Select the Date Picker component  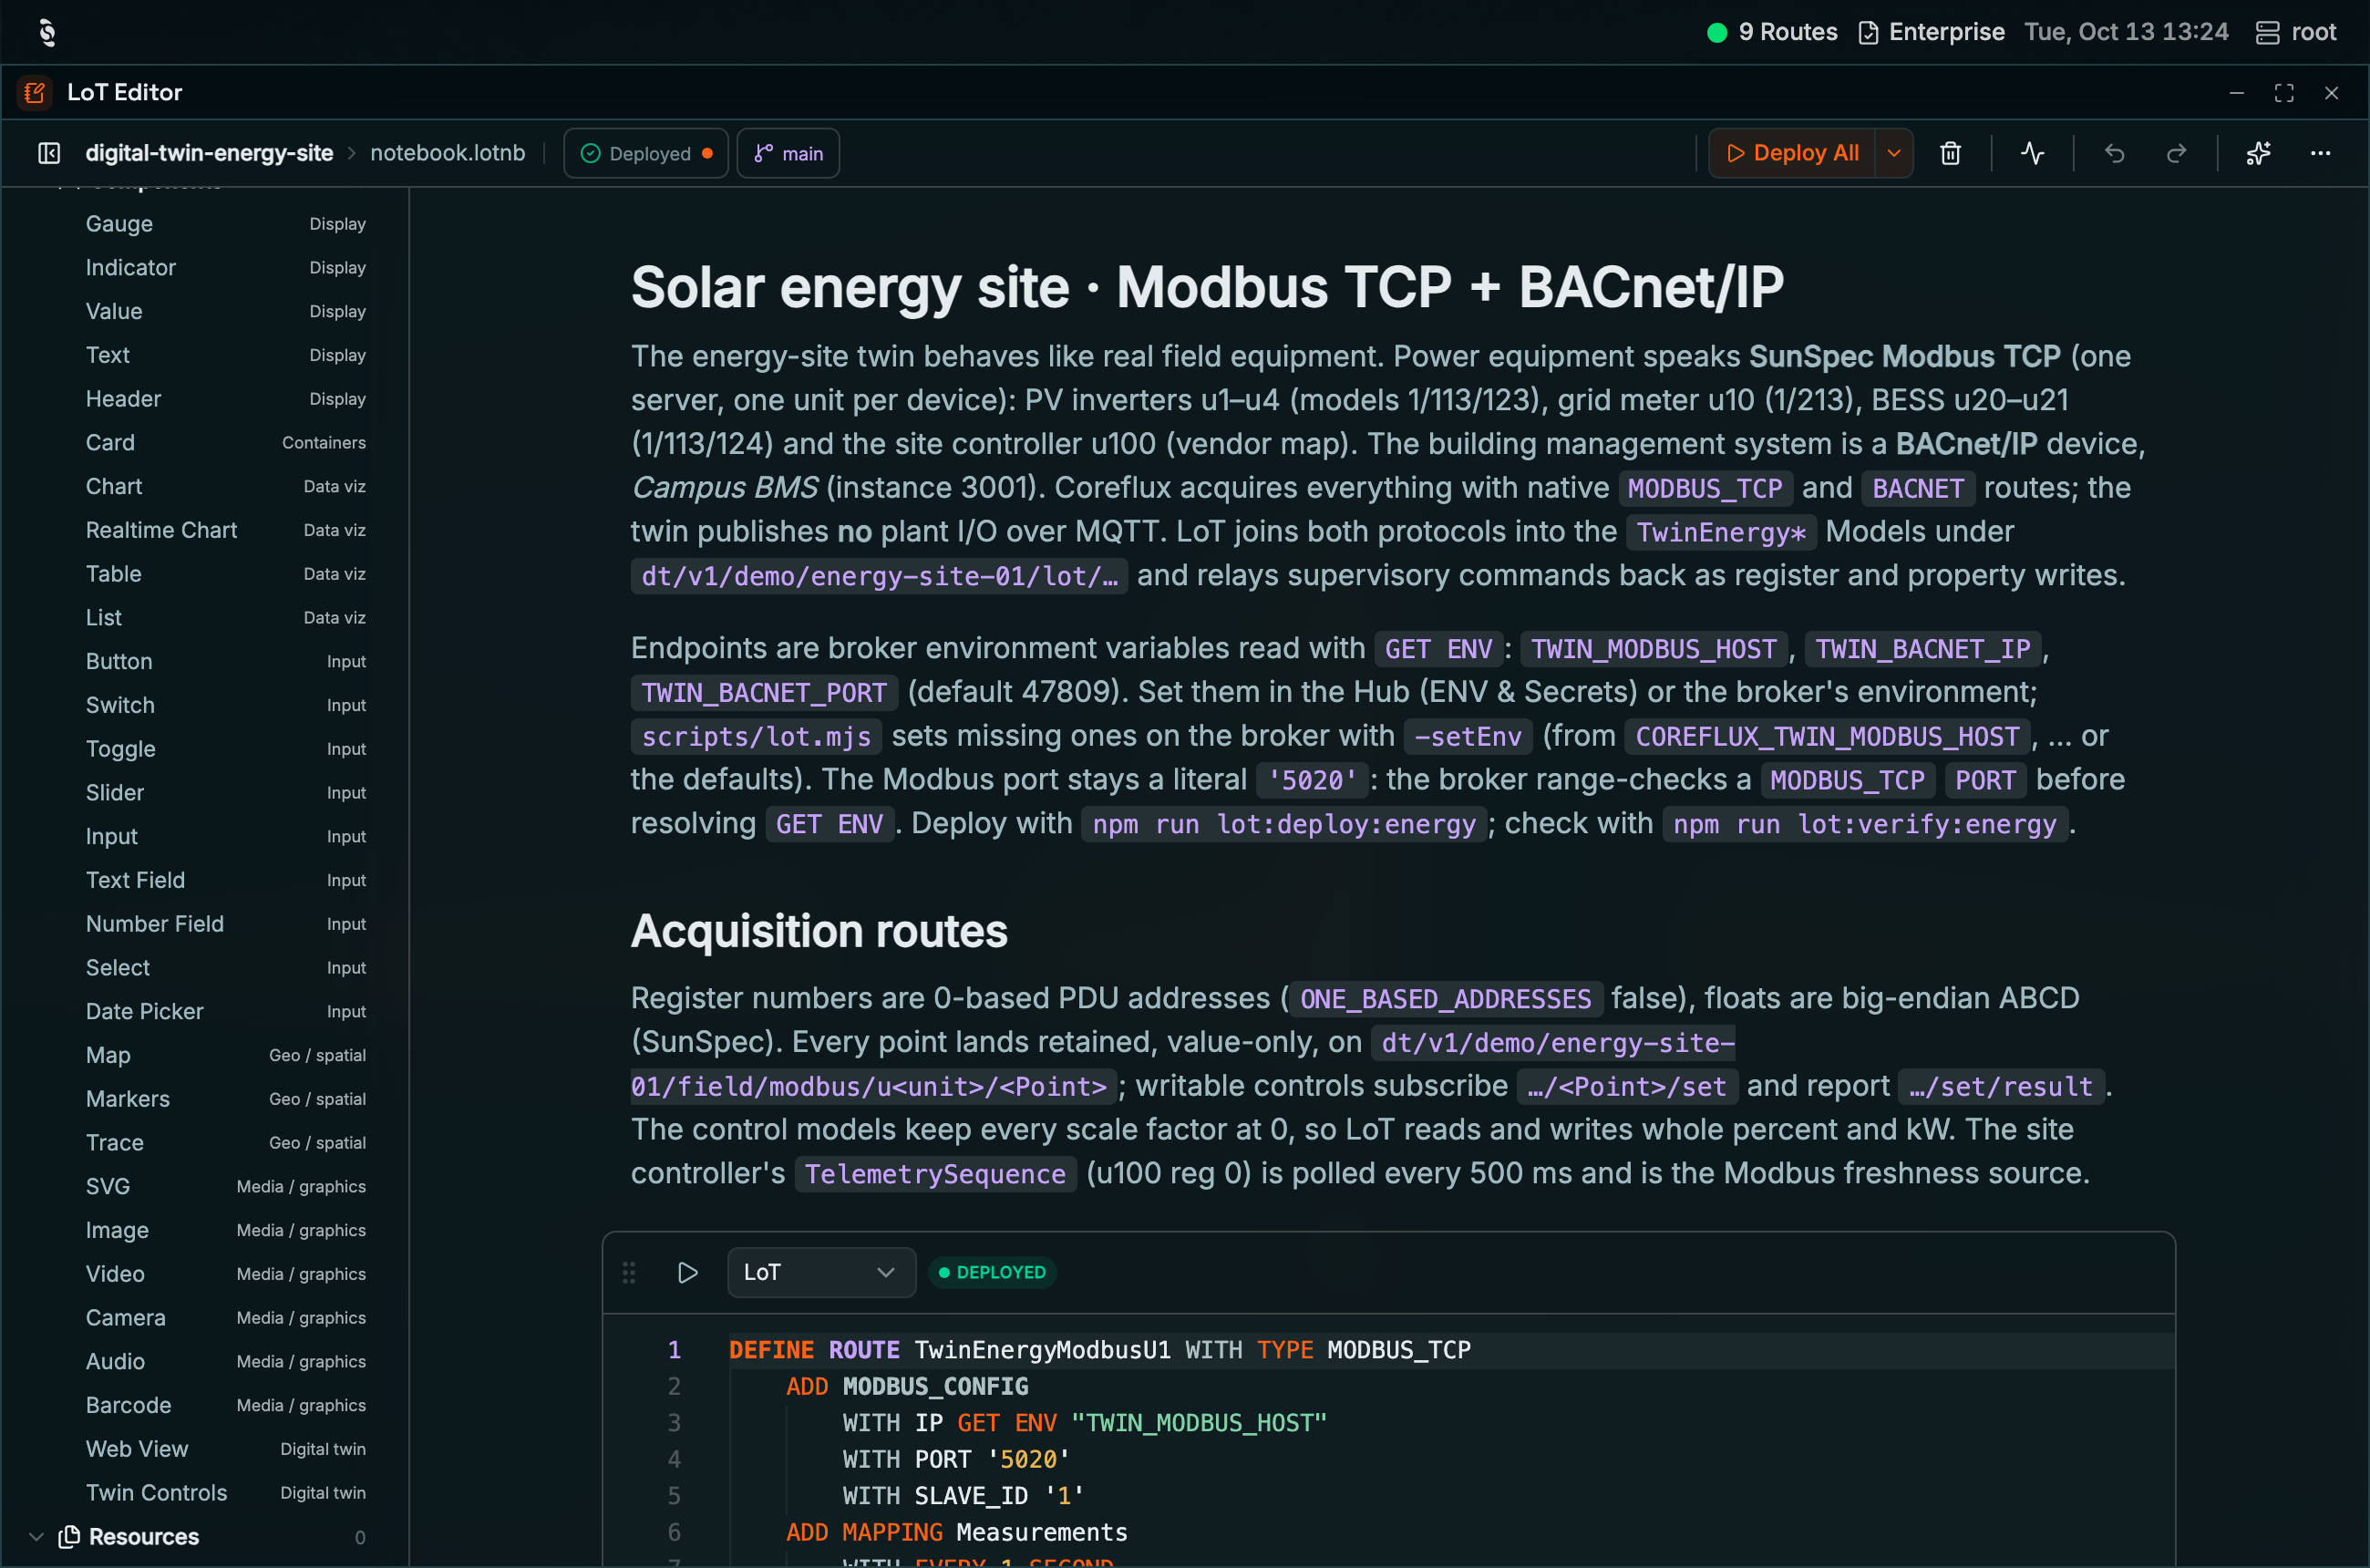pyautogui.click(x=225, y=1011)
